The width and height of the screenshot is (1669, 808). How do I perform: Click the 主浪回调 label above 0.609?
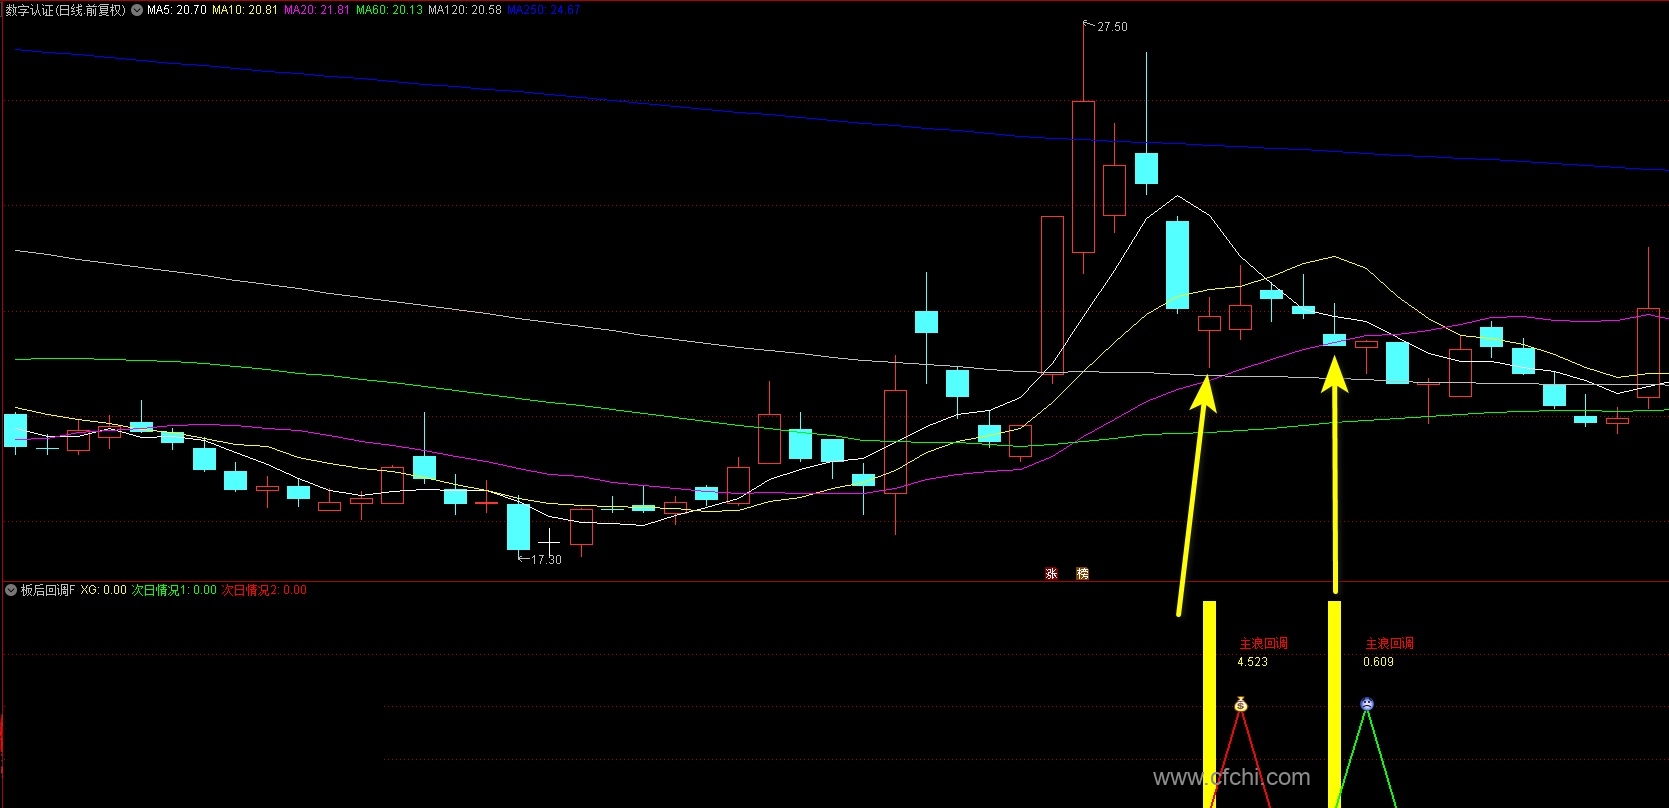(x=1390, y=644)
